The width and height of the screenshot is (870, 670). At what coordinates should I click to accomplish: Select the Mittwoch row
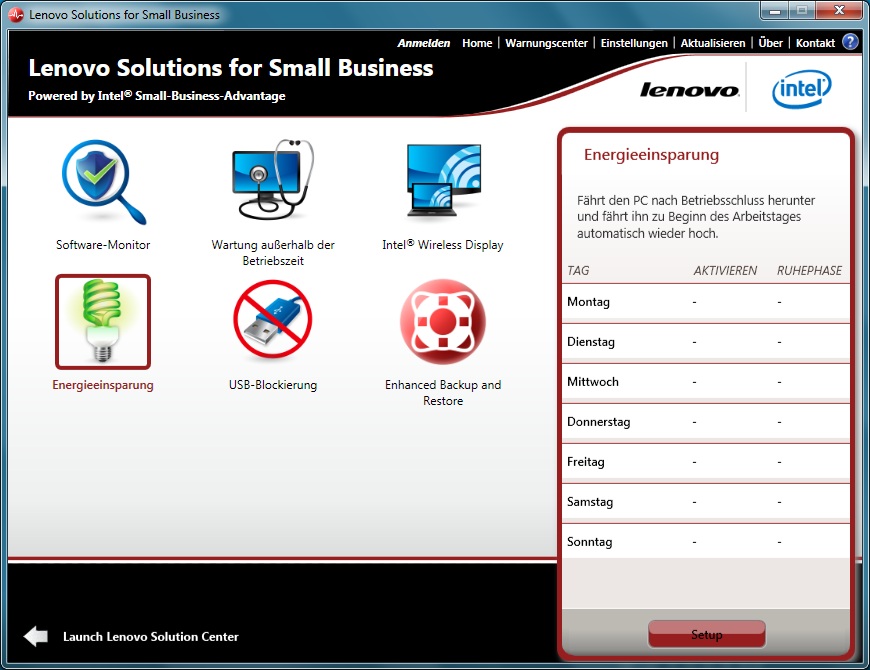(706, 382)
